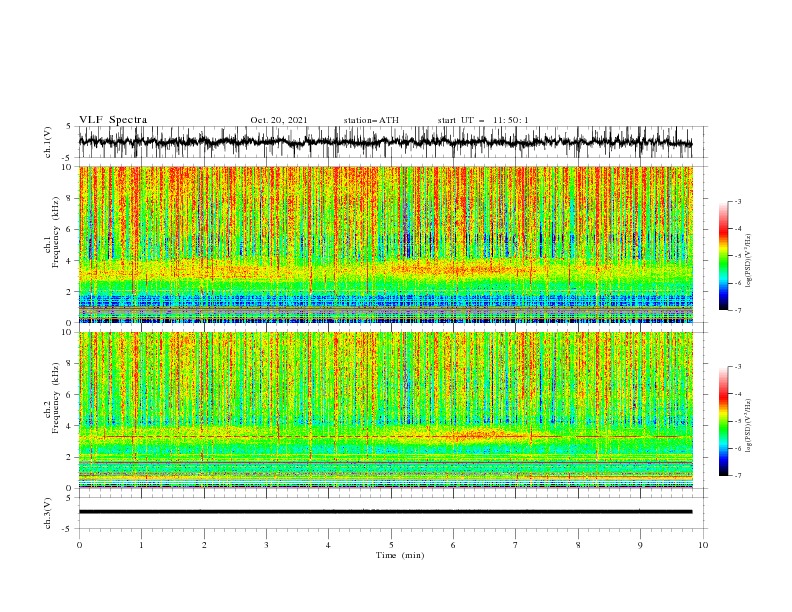The width and height of the screenshot is (792, 612).
Task: Click the "1" tick on the time axis
Action: click(x=141, y=545)
